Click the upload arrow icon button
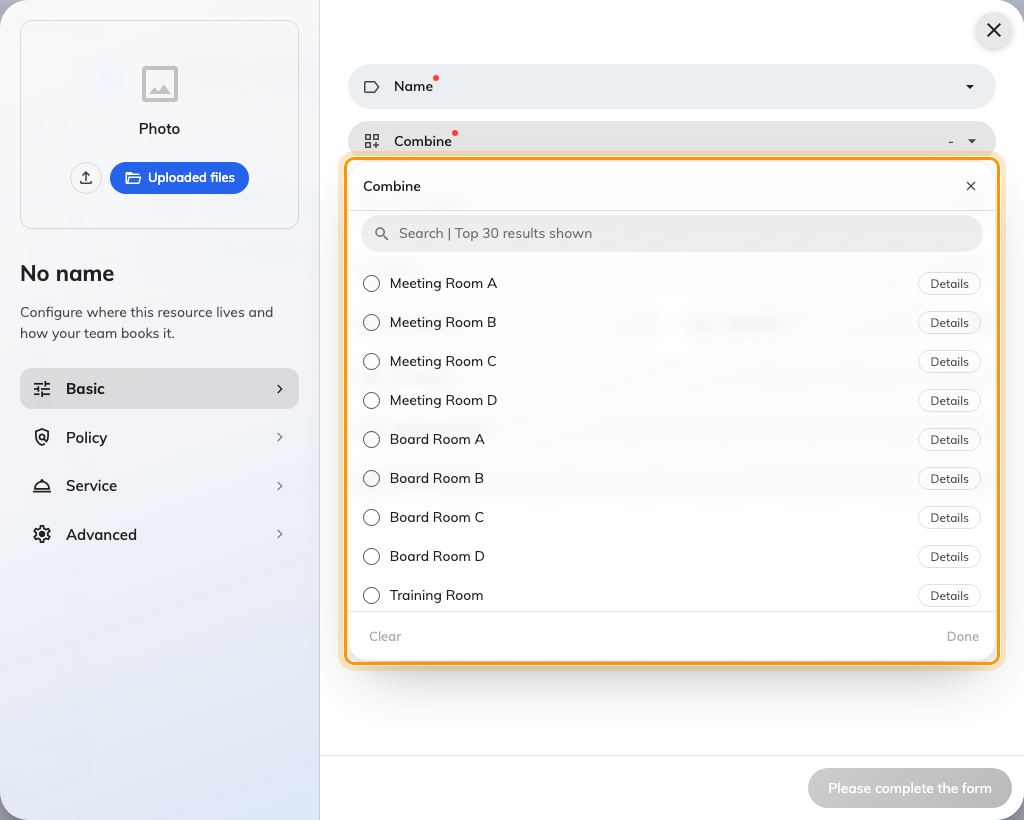 [86, 178]
